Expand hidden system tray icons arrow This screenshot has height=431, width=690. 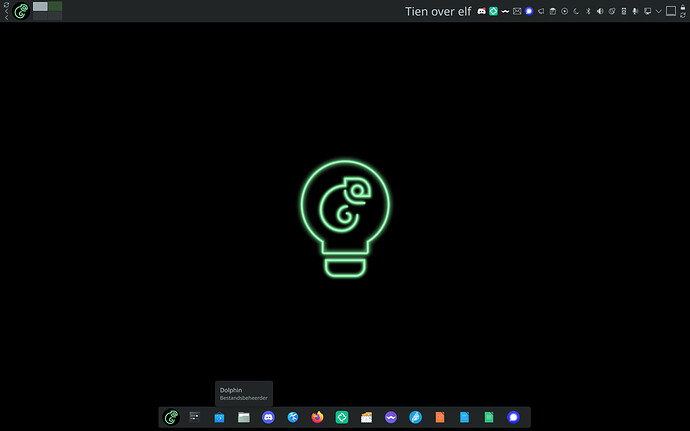(x=659, y=11)
